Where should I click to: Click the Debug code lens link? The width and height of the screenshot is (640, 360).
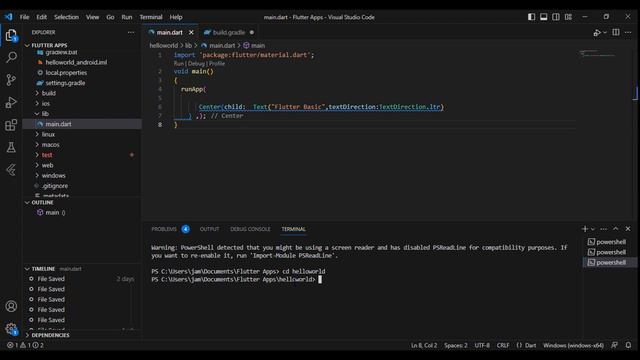pos(196,64)
